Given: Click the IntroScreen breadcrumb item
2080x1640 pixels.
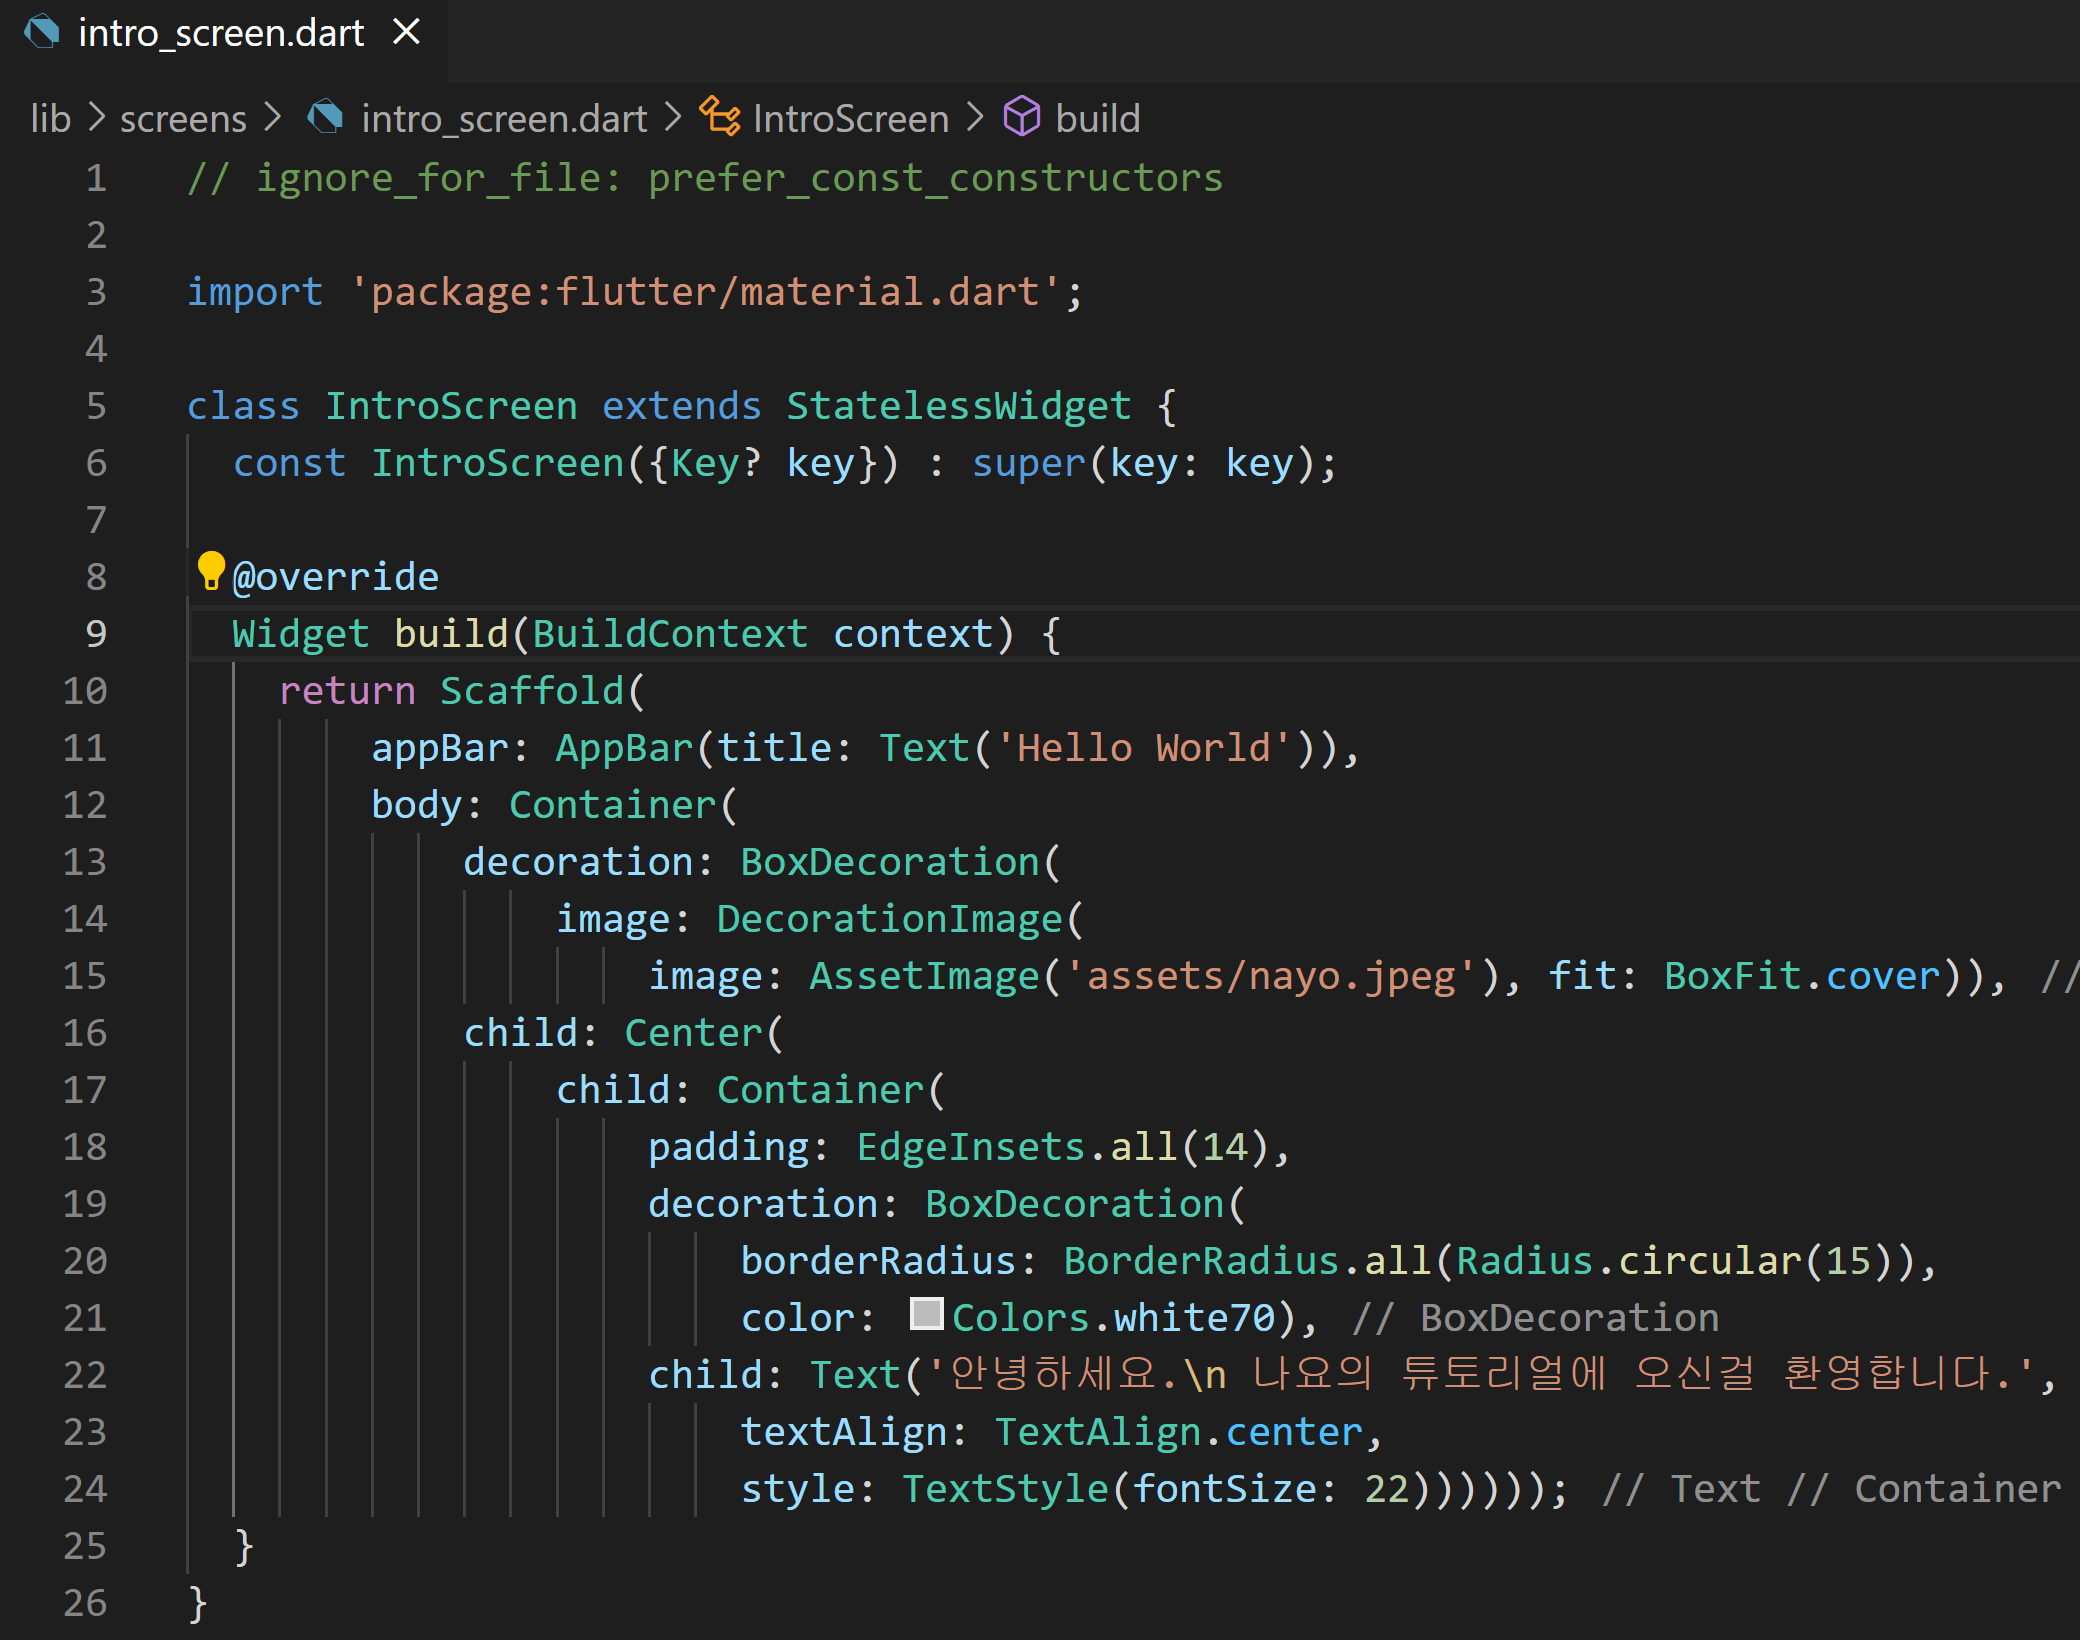Looking at the screenshot, I should (x=850, y=119).
